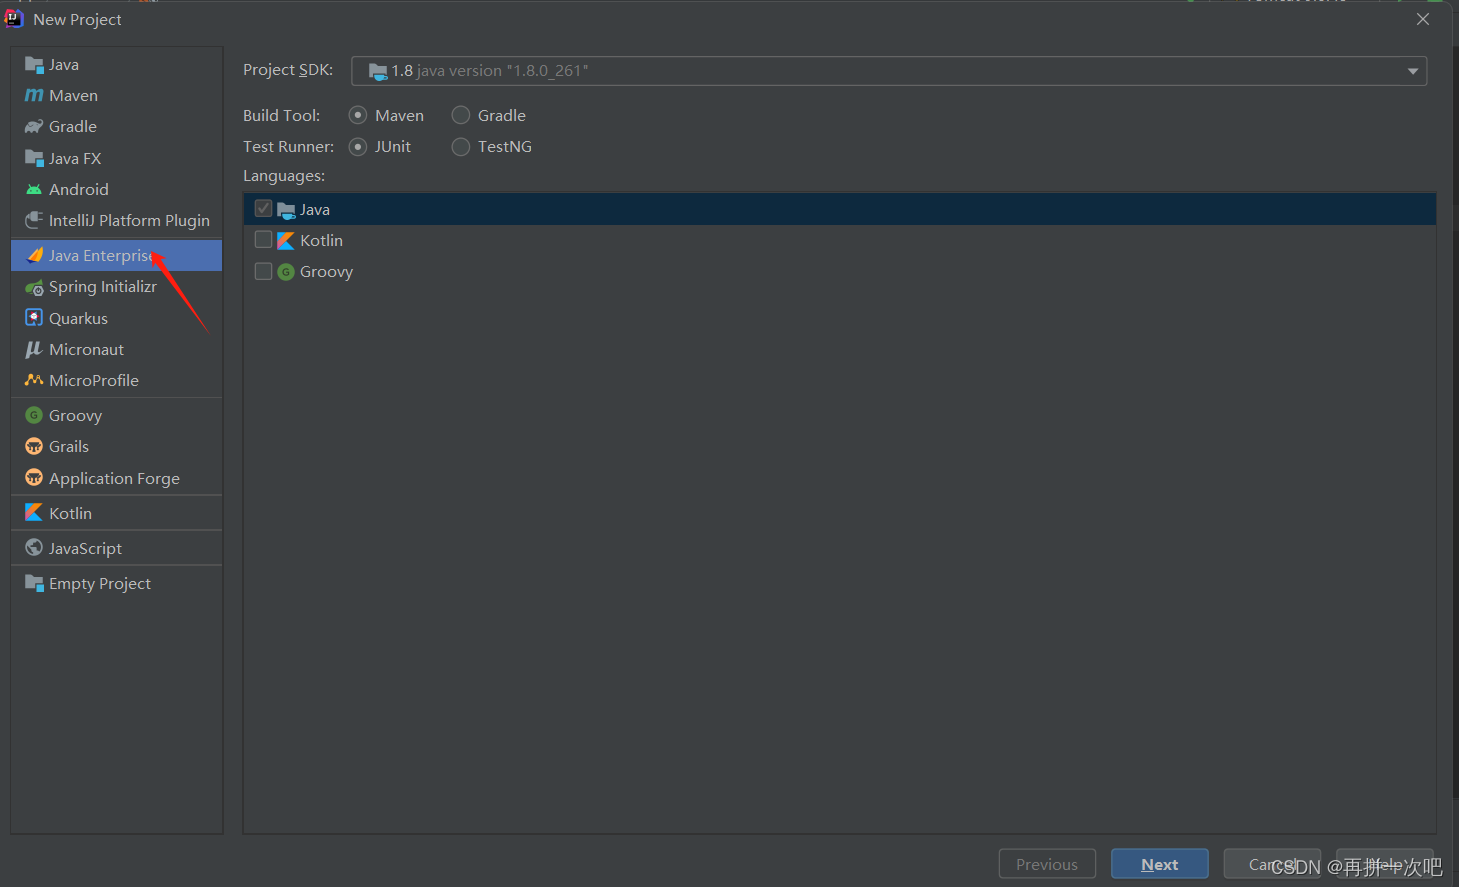Click the Next button
This screenshot has height=887, width=1459.
pos(1160,864)
